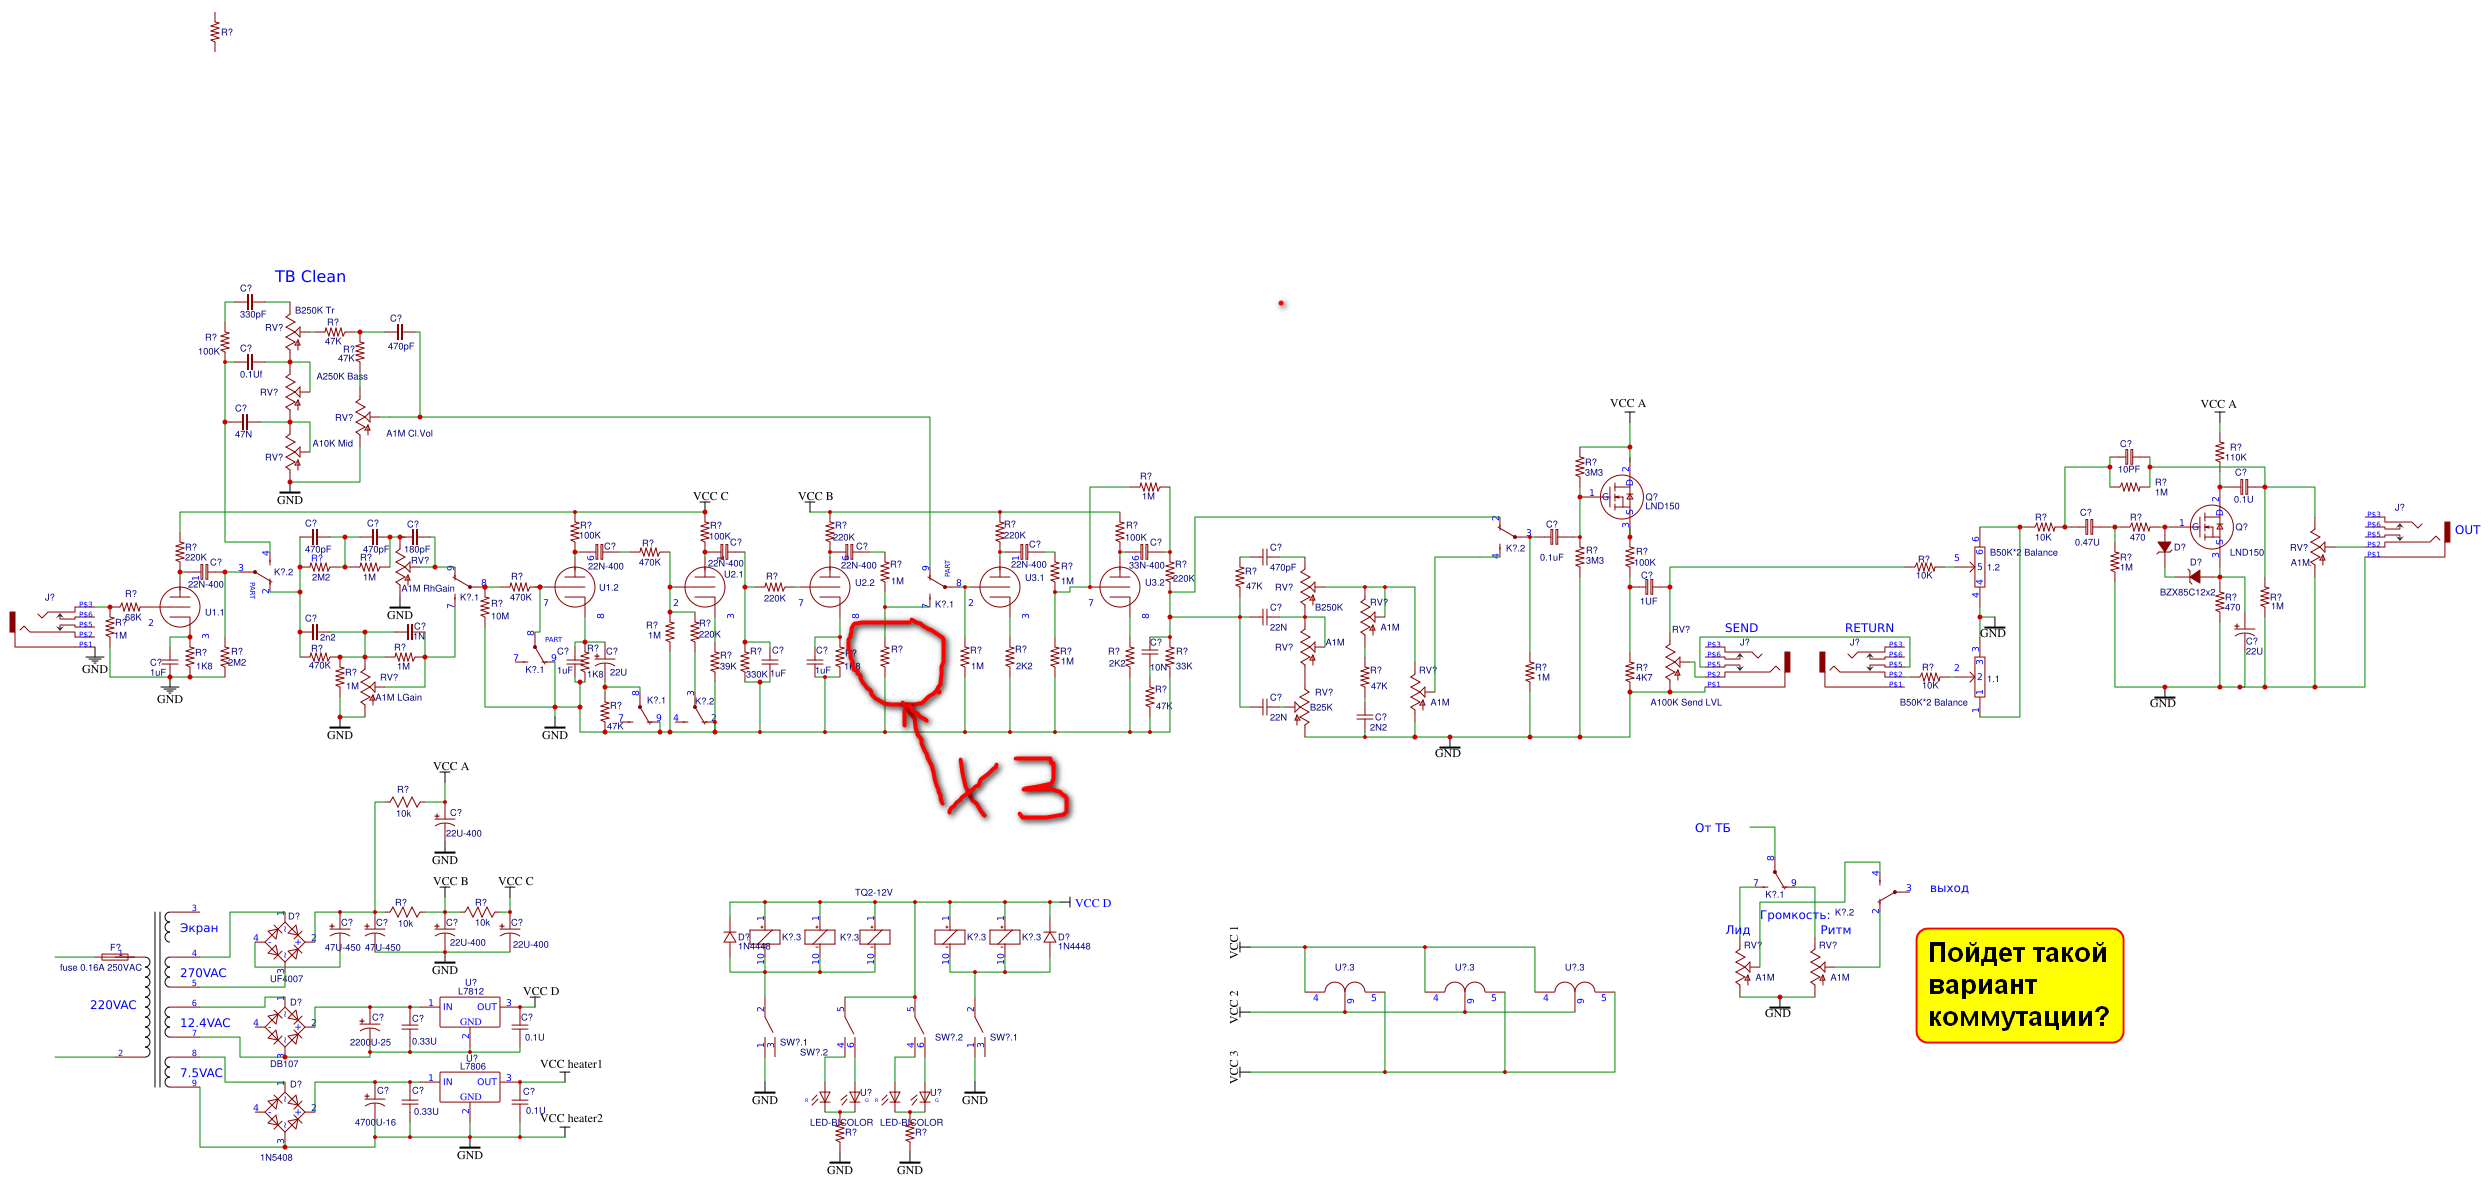Select the 220VAC transformer primary label
The width and height of the screenshot is (2491, 1187).
pyautogui.click(x=113, y=1005)
